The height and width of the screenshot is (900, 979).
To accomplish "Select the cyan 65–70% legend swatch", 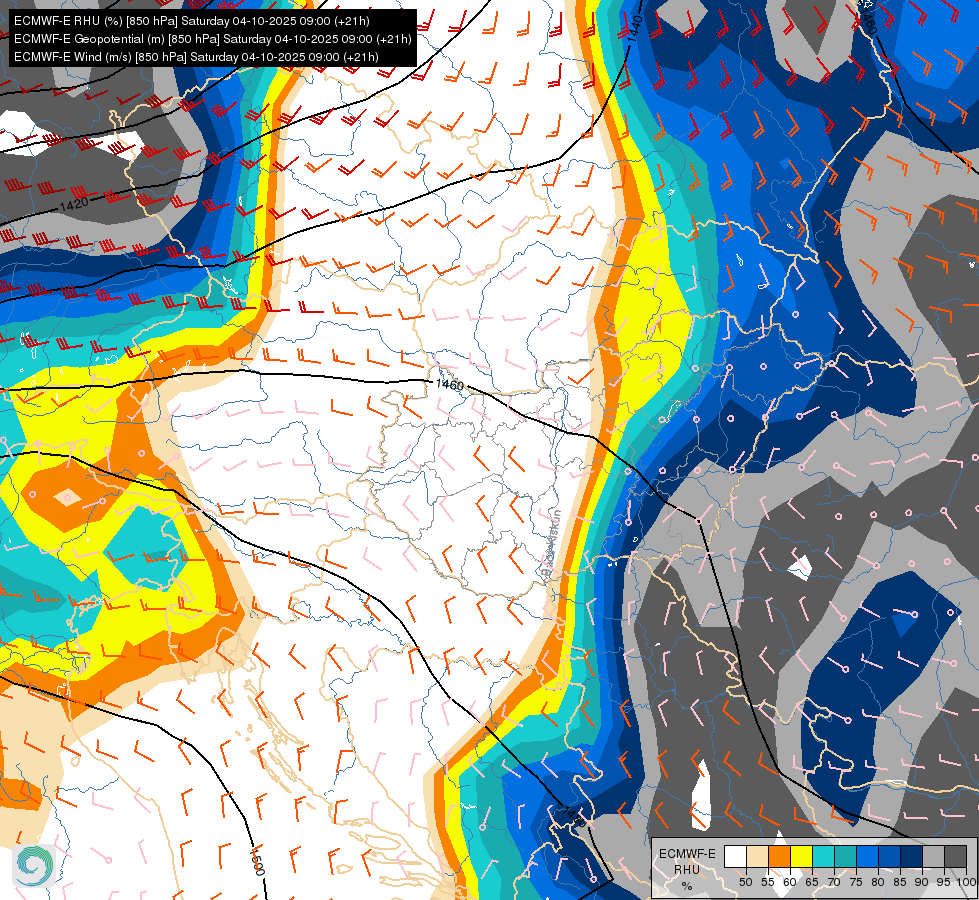I will point(824,856).
